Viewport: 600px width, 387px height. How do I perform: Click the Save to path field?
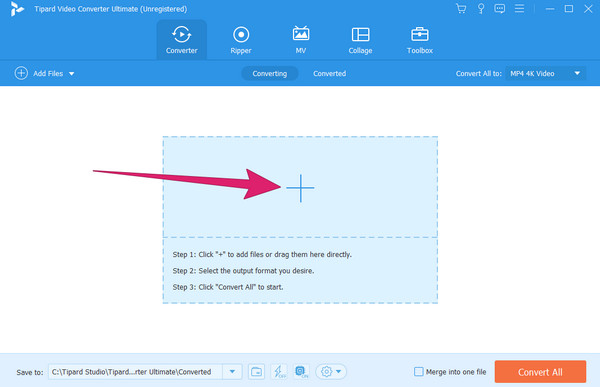tap(136, 372)
